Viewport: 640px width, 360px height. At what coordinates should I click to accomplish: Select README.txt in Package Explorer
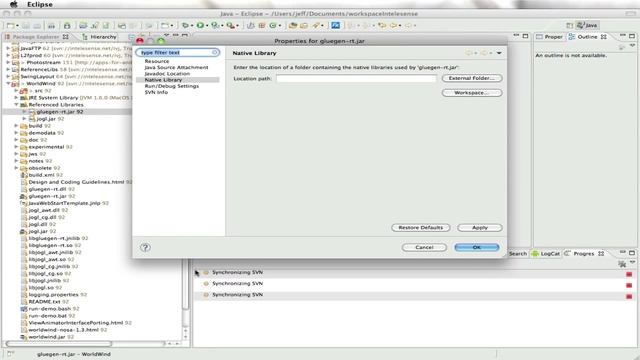click(x=44, y=301)
